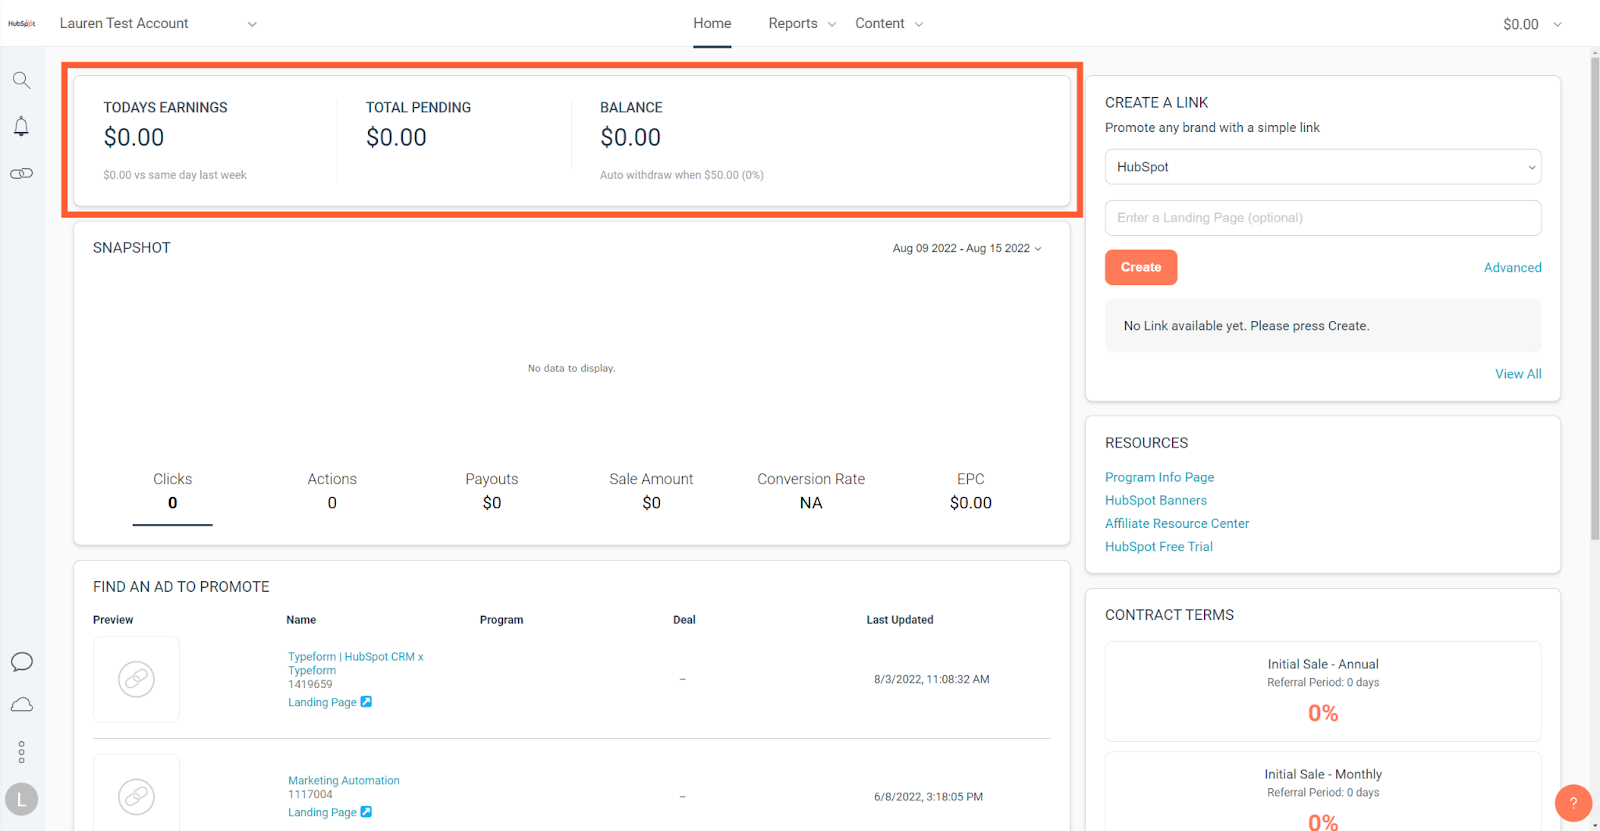Click the Last Updated column header
This screenshot has height=831, width=1600.
point(900,620)
